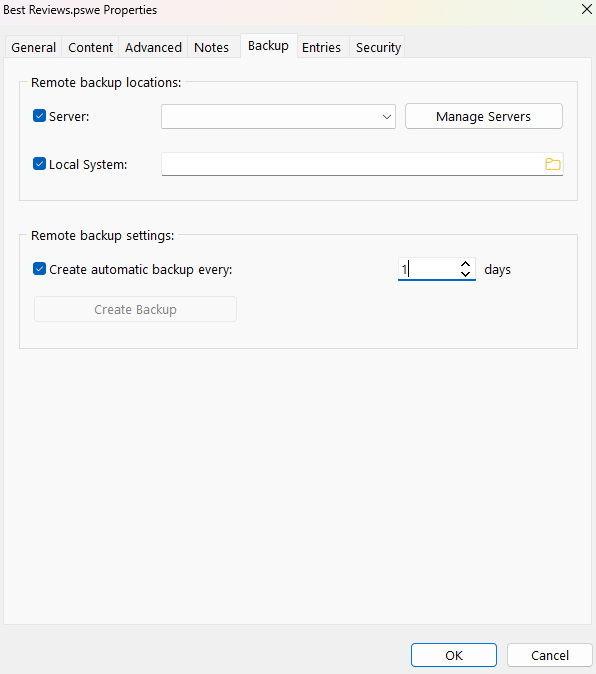596x674 pixels.
Task: Open the Security tab
Action: coord(378,47)
